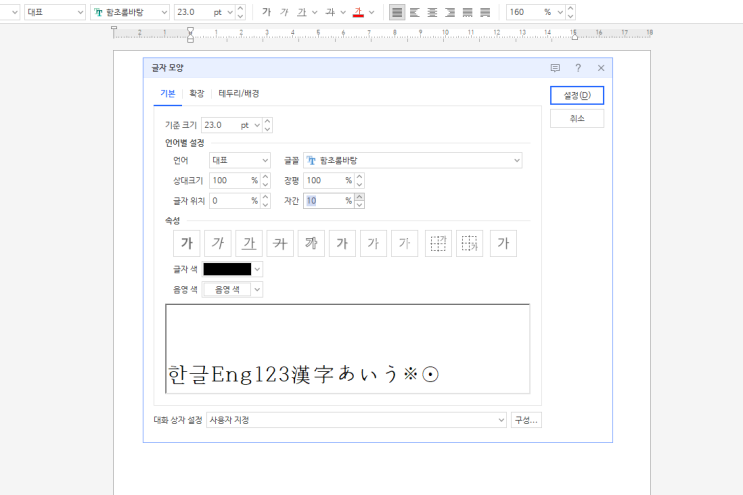Image resolution: width=743 pixels, height=495 pixels.
Task: Decrease 자간 with the down arrow
Action: coord(360,205)
